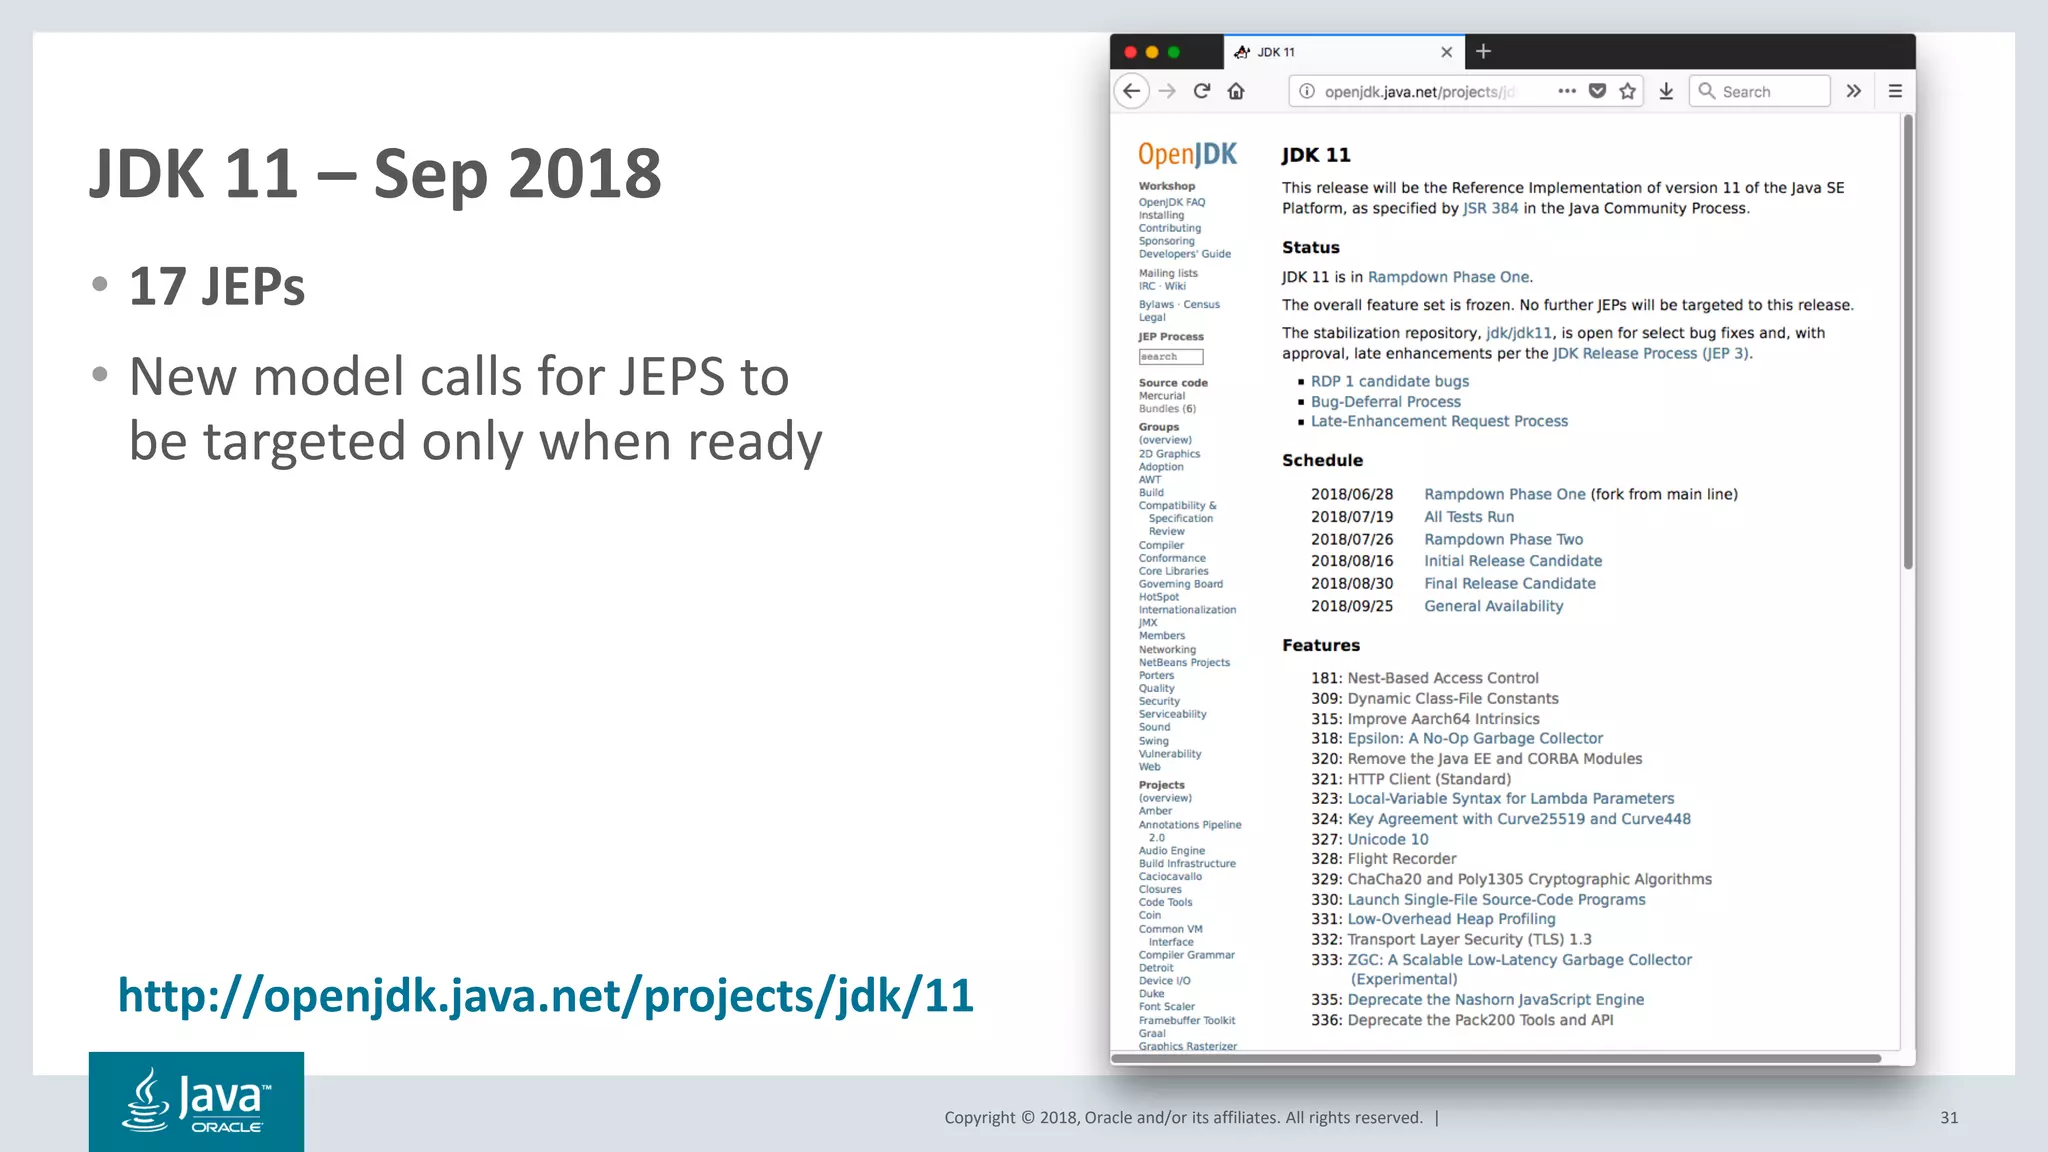This screenshot has width=2048, height=1152.
Task: Open HotSpot group sidebar link
Action: (1159, 597)
